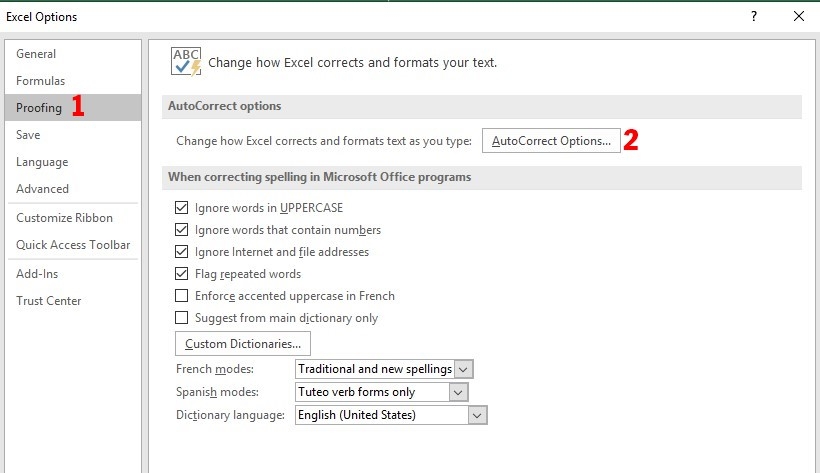820x473 pixels.
Task: Click the 'When correcting spelling' section header
Action: point(482,177)
